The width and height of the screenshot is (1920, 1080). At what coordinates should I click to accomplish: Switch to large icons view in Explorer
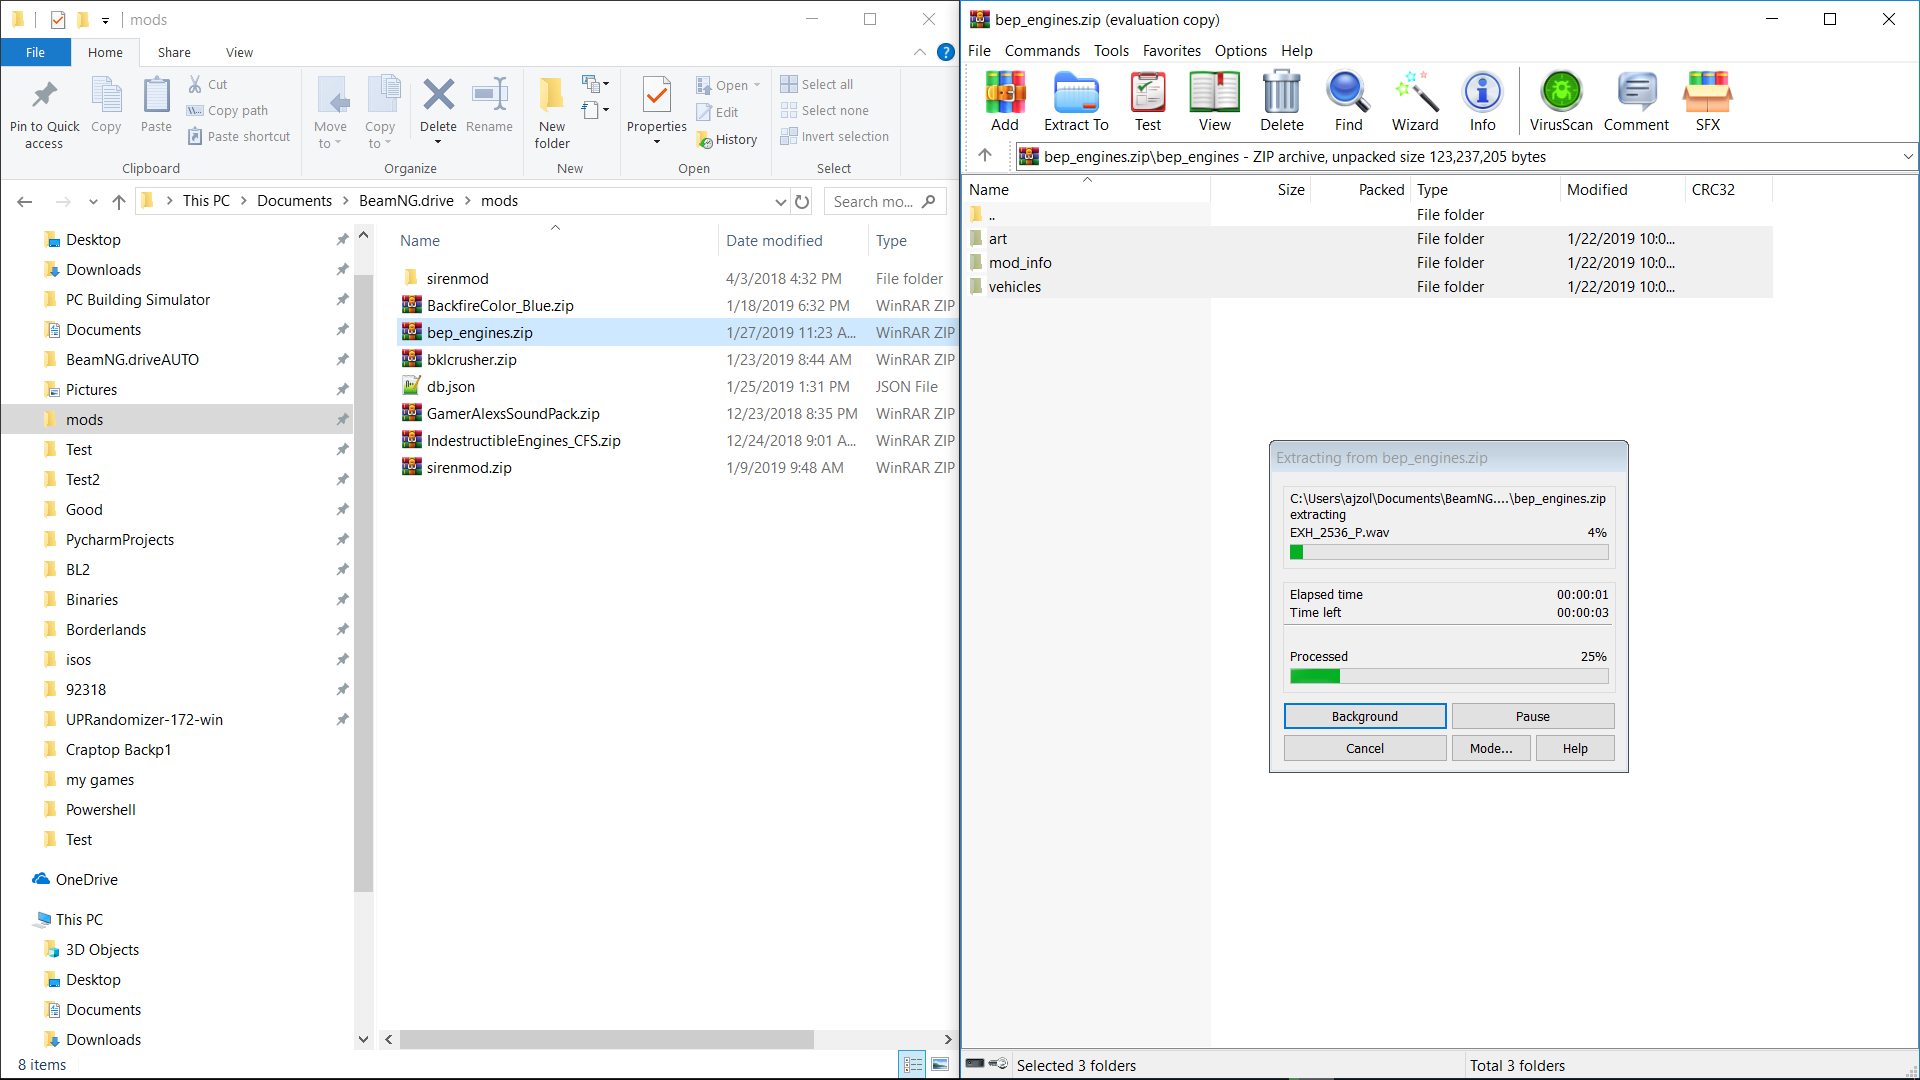coord(940,1065)
